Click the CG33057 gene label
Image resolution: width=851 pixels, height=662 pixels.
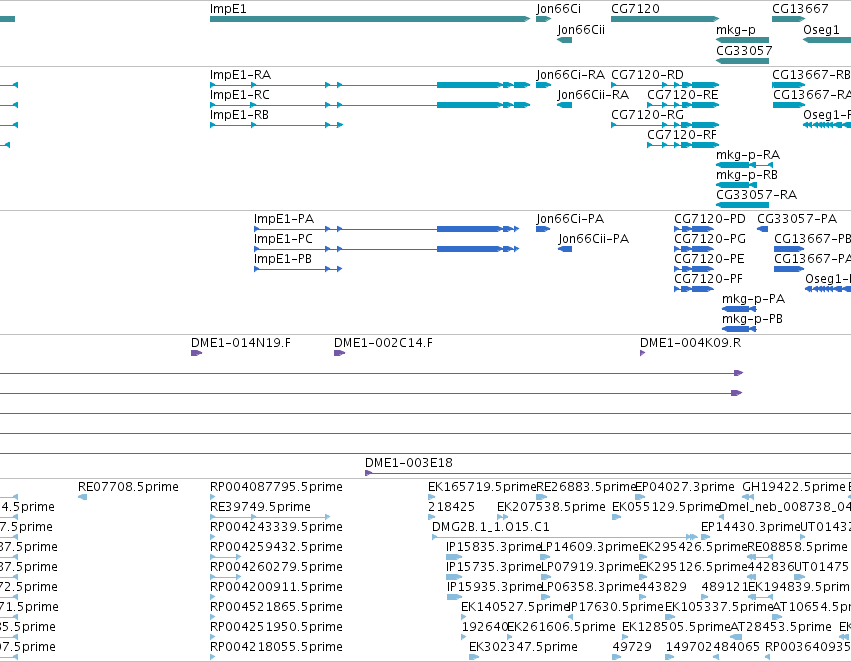coord(744,50)
